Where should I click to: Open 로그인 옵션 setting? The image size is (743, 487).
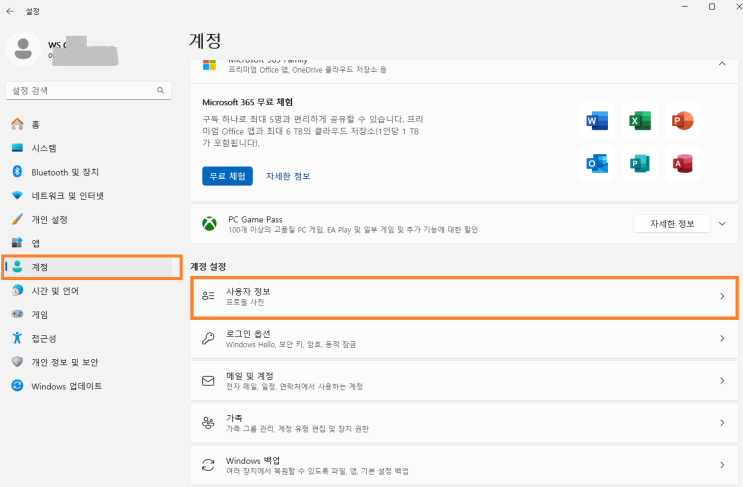pyautogui.click(x=464, y=338)
